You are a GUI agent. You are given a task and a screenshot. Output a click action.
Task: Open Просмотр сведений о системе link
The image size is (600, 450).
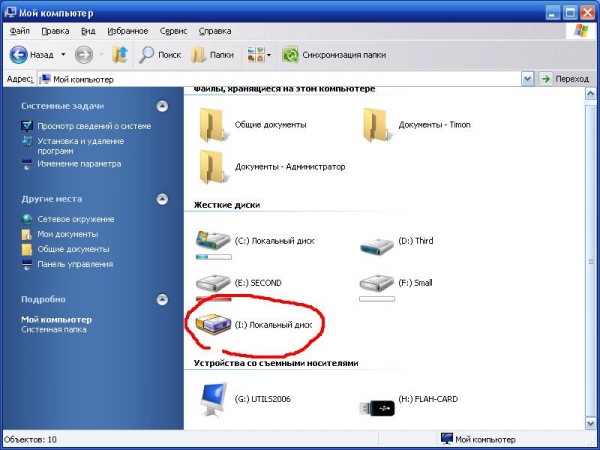94,126
